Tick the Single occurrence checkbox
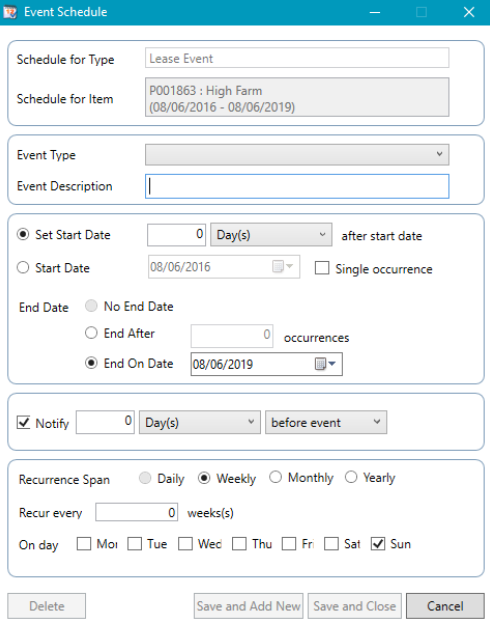490x625 pixels. click(x=322, y=268)
